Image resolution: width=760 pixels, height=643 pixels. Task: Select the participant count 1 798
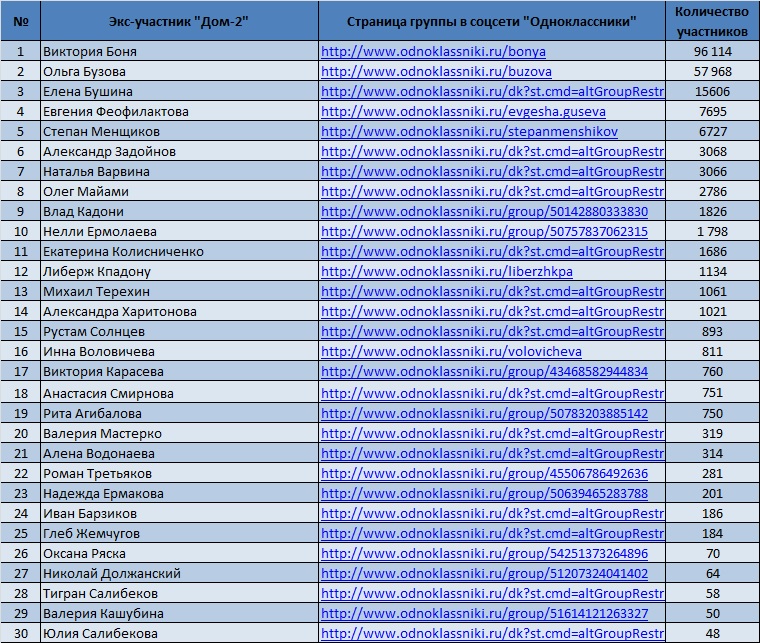pyautogui.click(x=712, y=231)
